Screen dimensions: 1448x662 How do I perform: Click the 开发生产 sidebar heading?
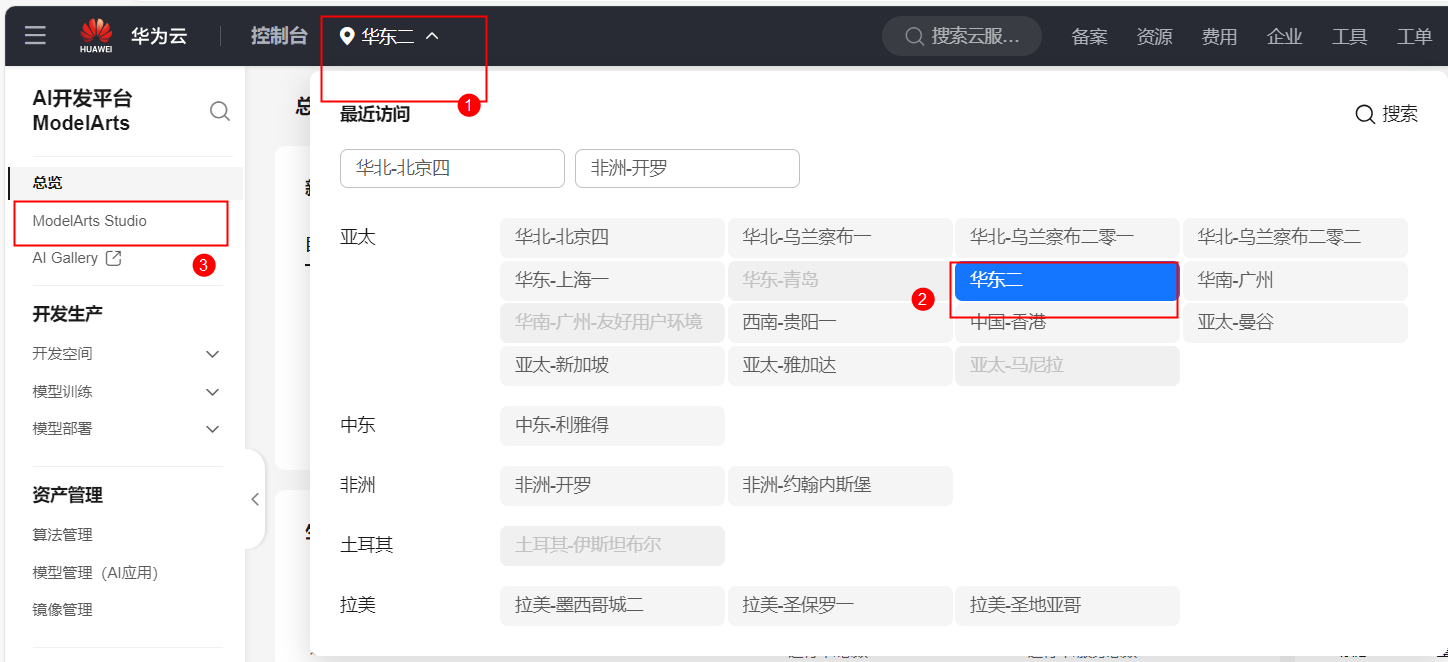(x=67, y=314)
